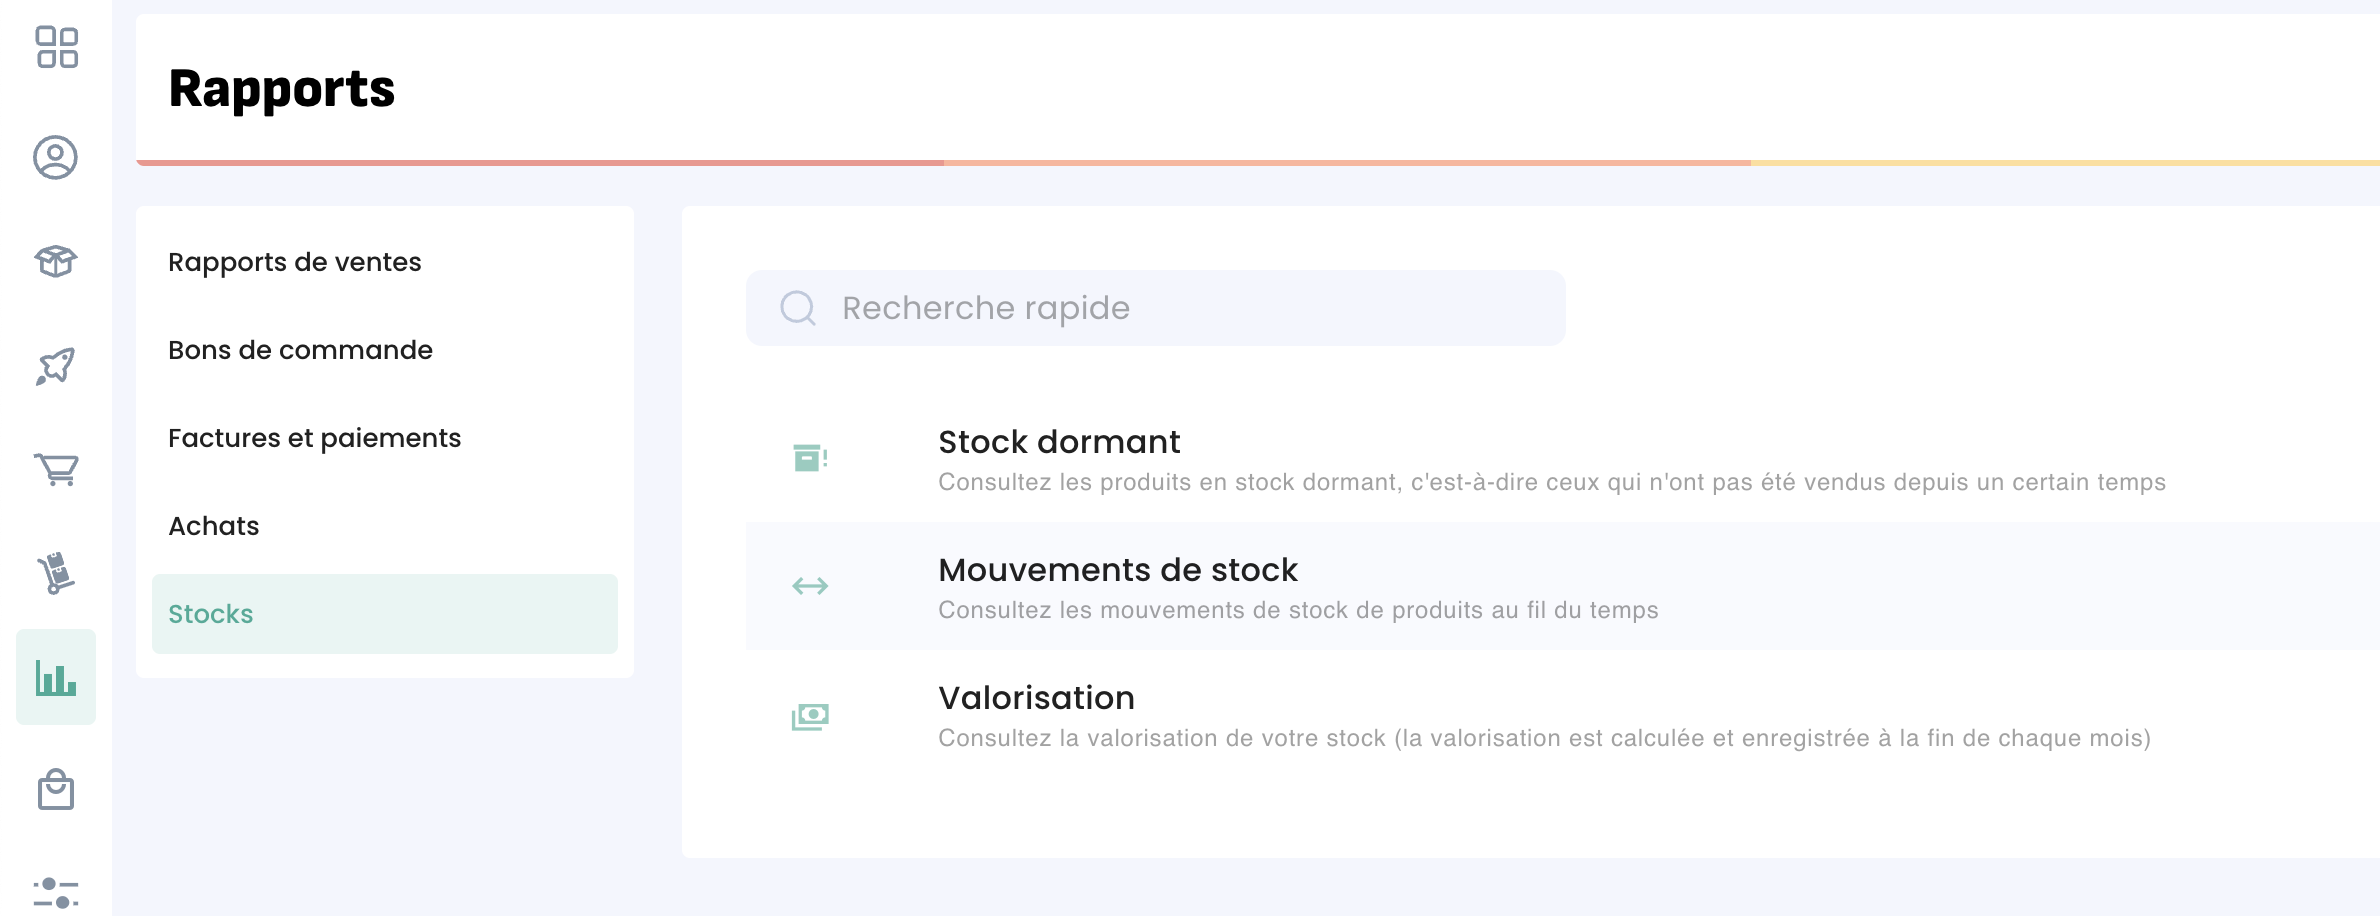Open Bons de commande reports
Screen dimensions: 2380x916
(300, 350)
